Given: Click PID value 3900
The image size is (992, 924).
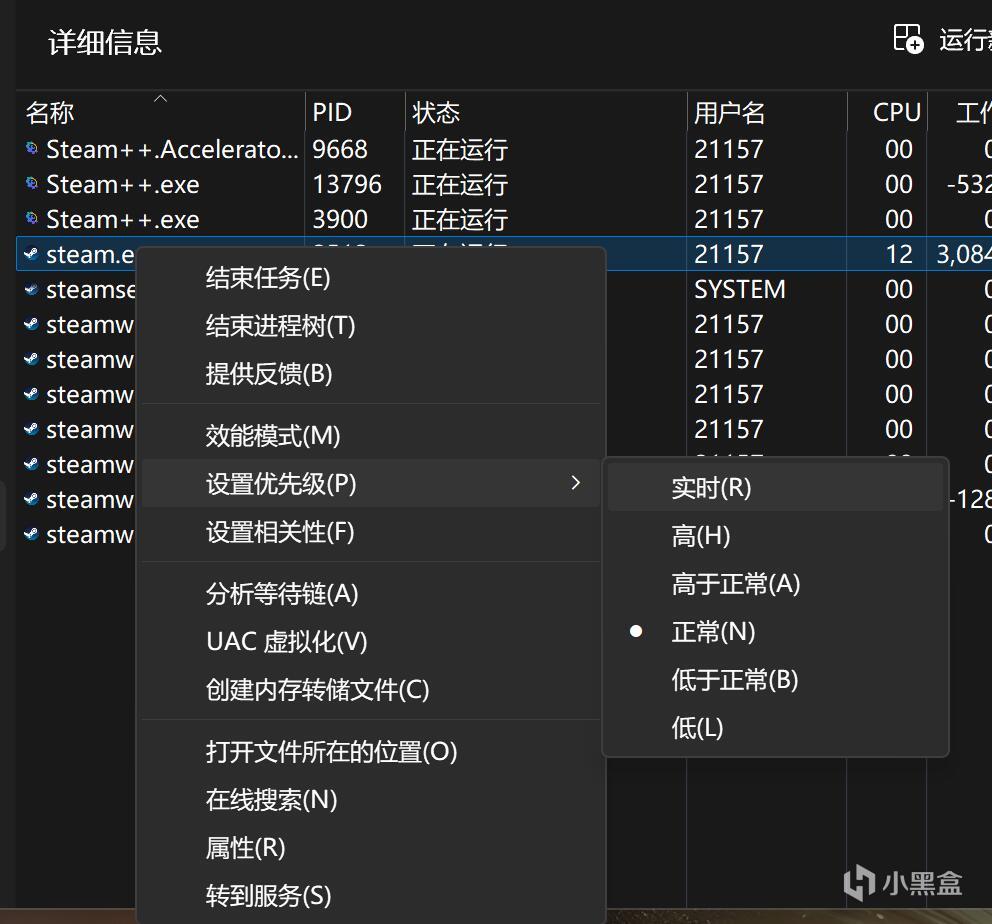Looking at the screenshot, I should (340, 219).
